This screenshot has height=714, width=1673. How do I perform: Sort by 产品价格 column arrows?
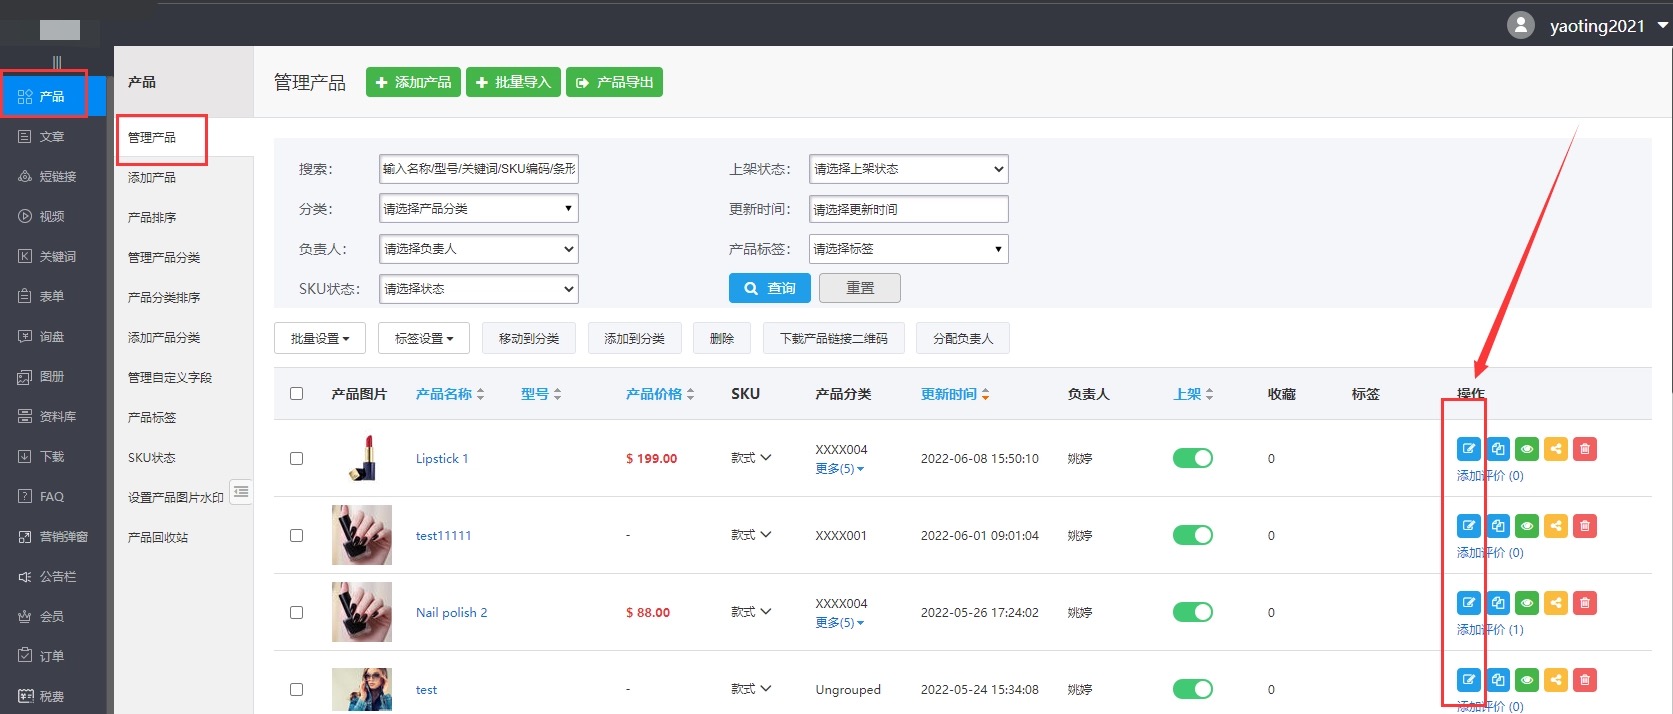point(690,394)
